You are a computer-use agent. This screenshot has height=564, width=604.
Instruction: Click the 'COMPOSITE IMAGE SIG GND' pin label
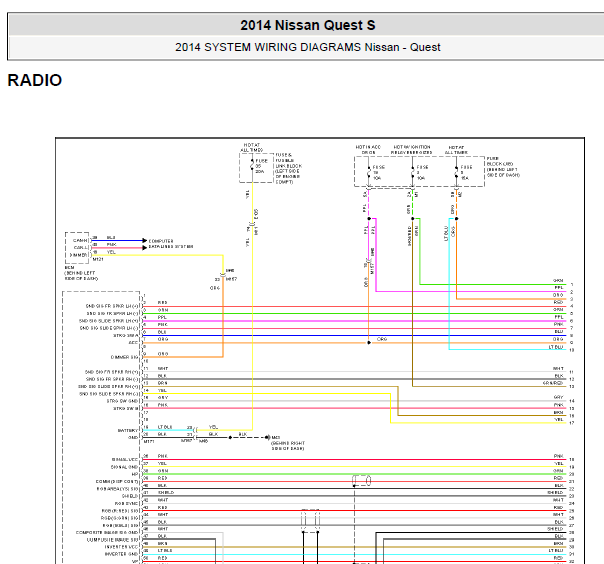(107, 532)
